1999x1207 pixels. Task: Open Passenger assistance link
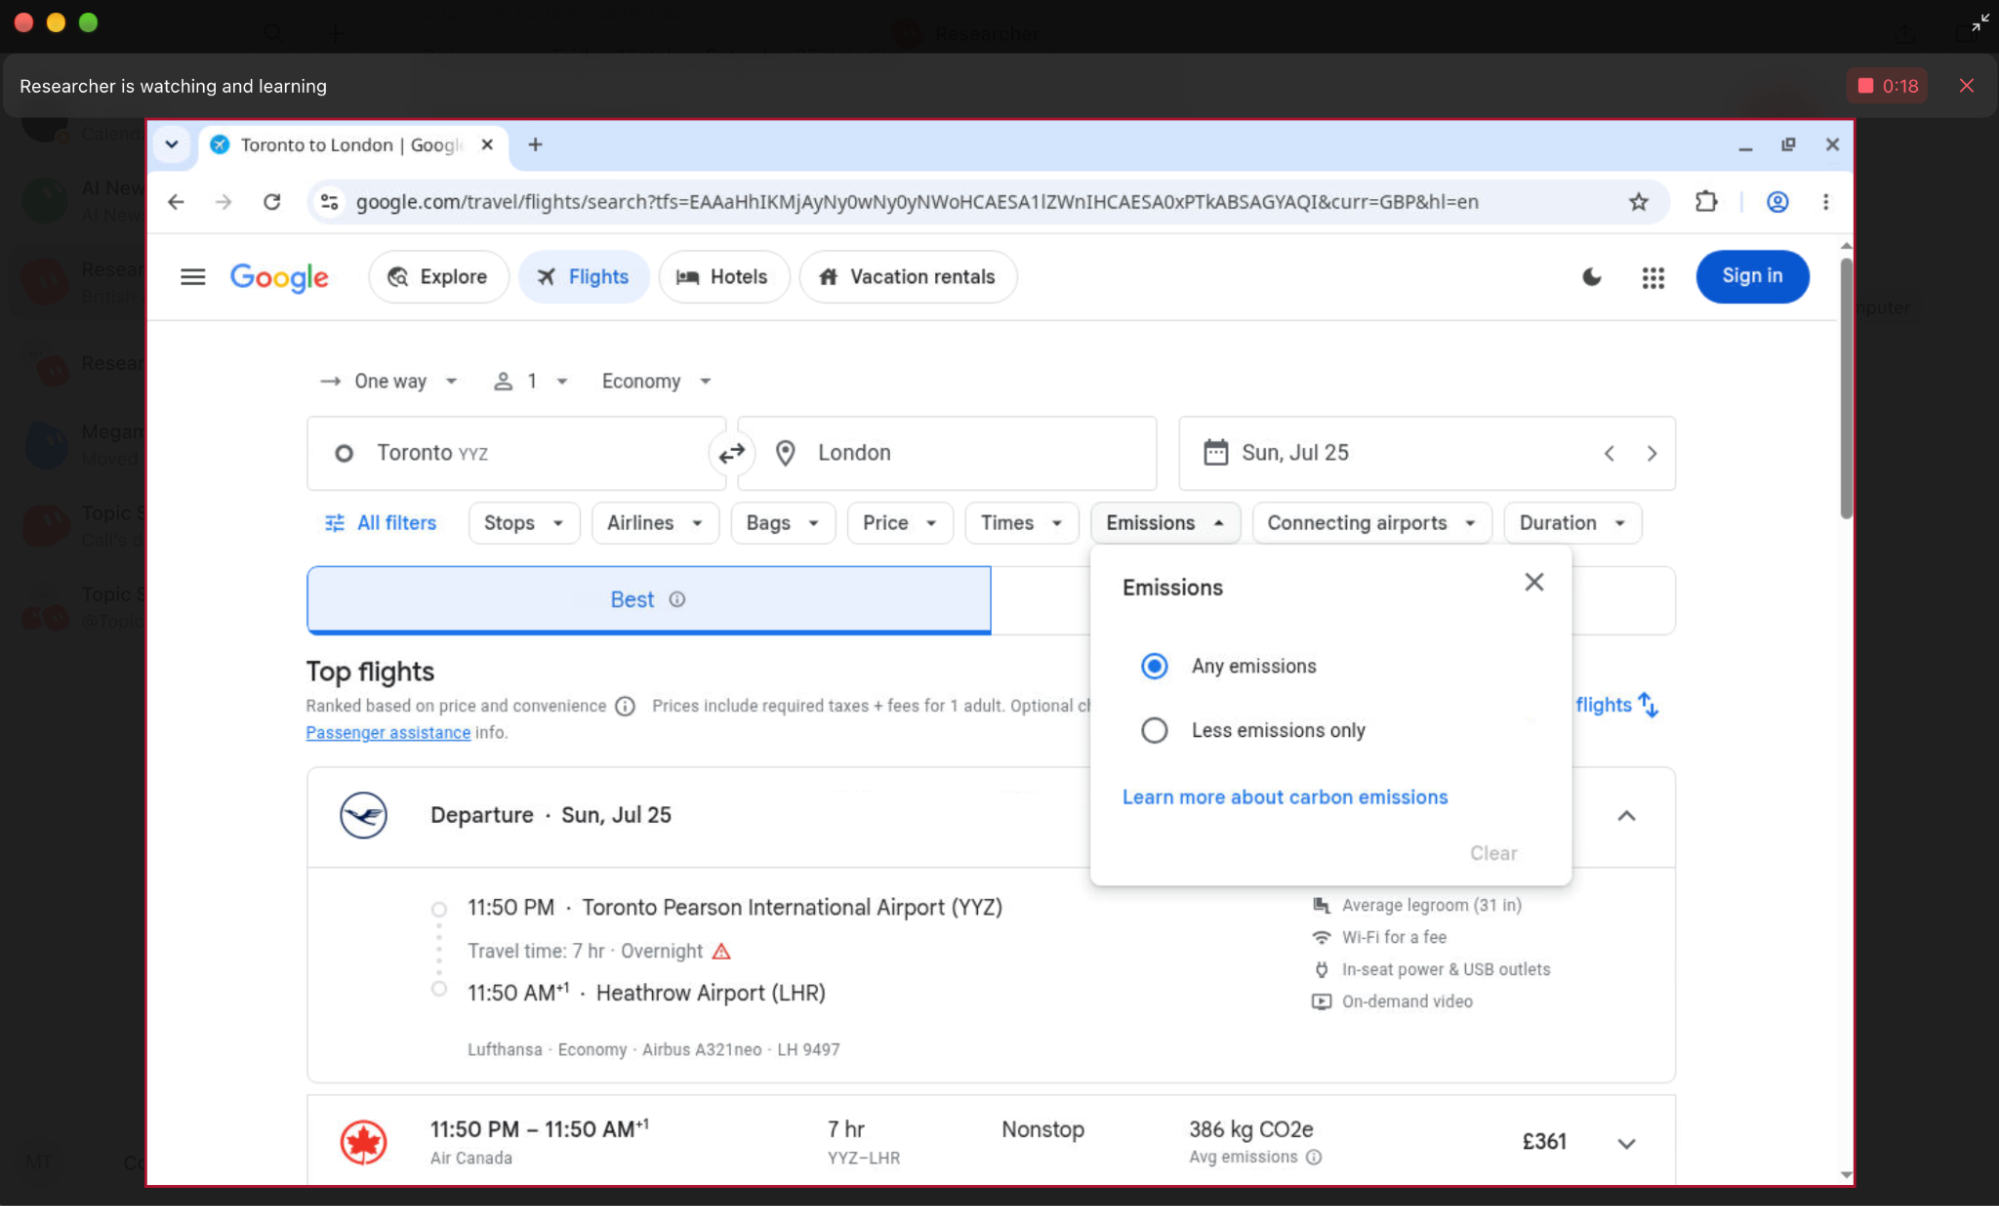click(x=388, y=733)
